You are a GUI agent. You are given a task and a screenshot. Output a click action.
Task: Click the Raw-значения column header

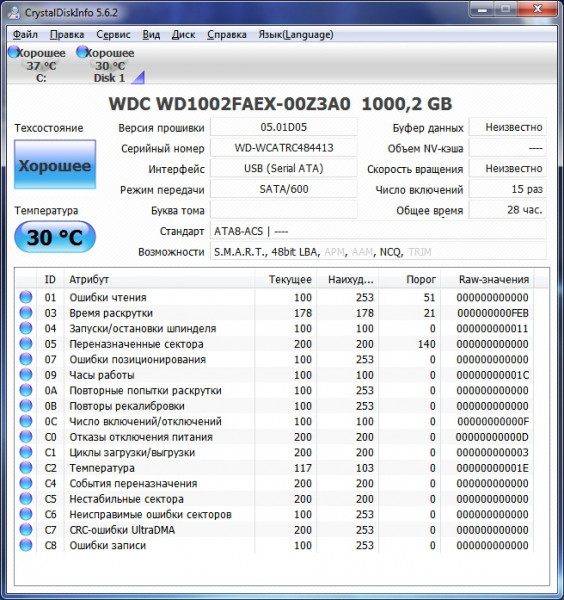487,279
